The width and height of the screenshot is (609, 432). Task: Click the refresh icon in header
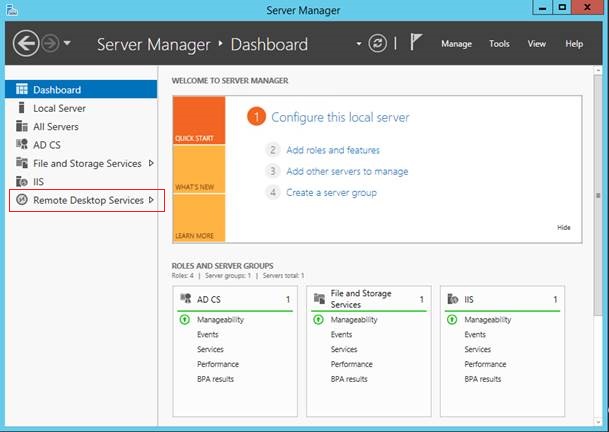[378, 43]
